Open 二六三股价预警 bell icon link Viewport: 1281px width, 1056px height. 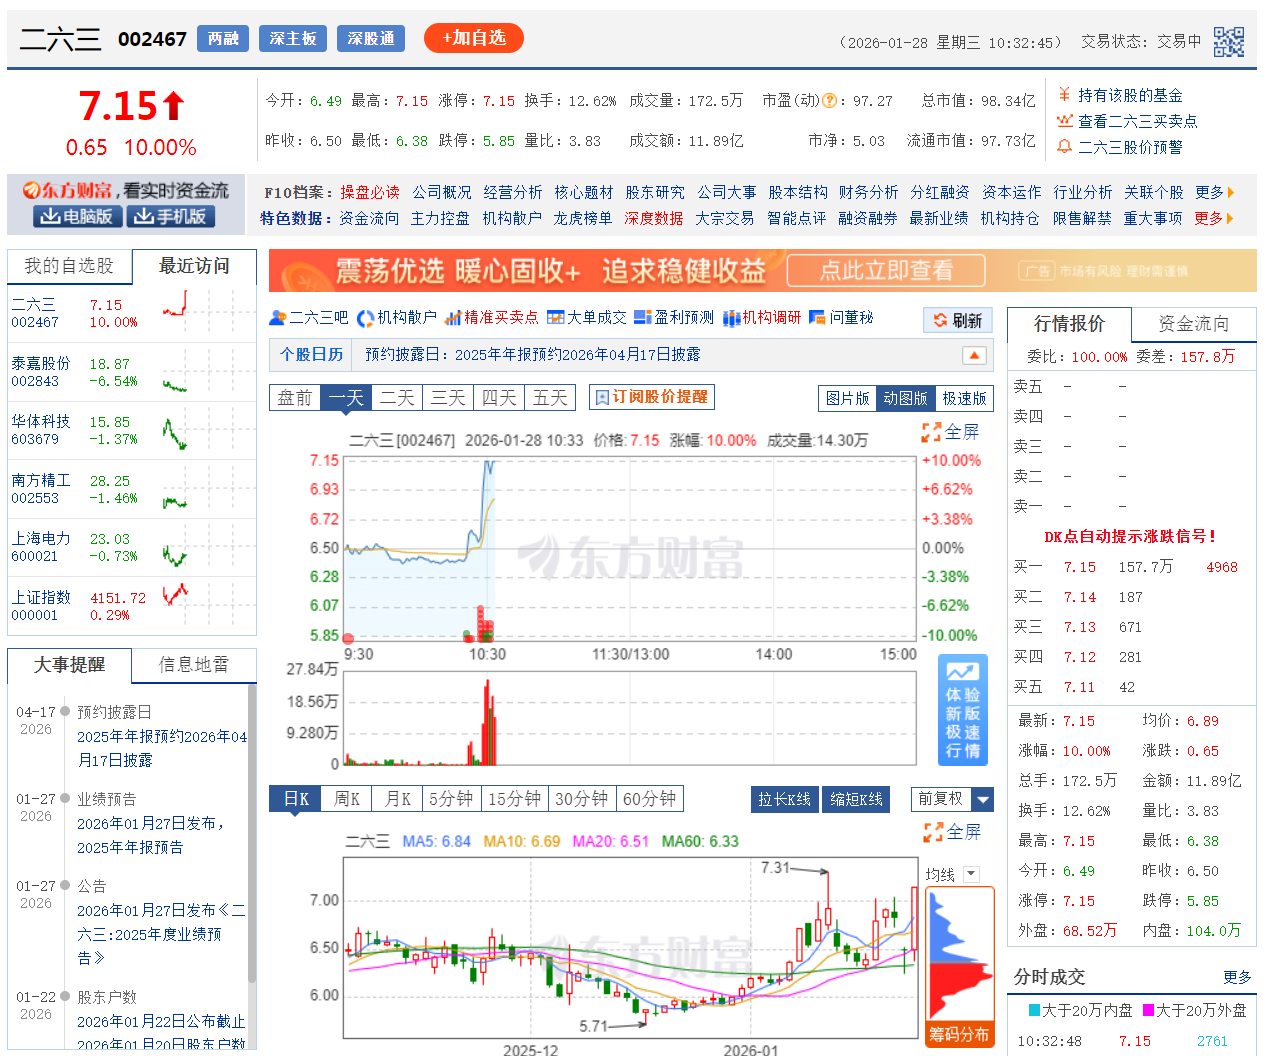1065,147
